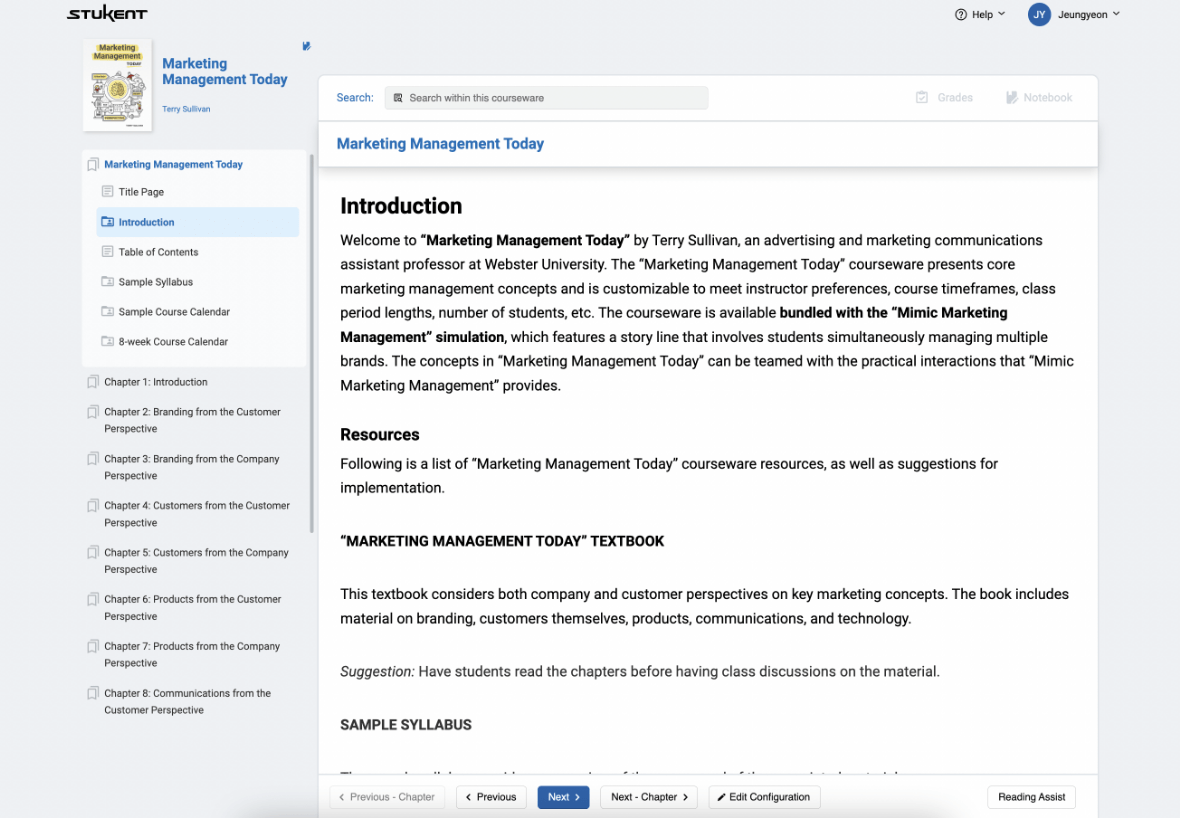Click the pencil icon on Edit Configuration
This screenshot has width=1180, height=818.
point(722,797)
